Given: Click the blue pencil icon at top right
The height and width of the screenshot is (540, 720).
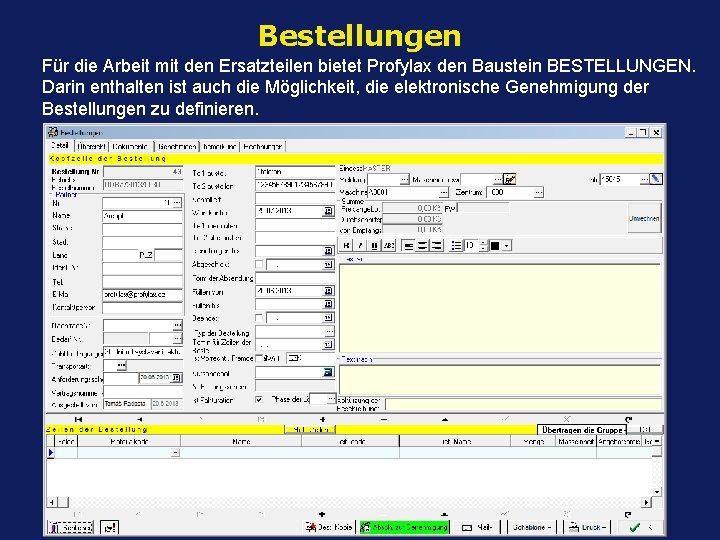Looking at the screenshot, I should (656, 179).
